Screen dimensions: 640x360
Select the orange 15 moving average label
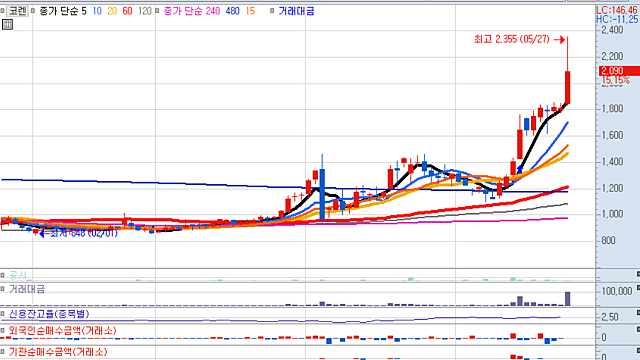tap(250, 11)
